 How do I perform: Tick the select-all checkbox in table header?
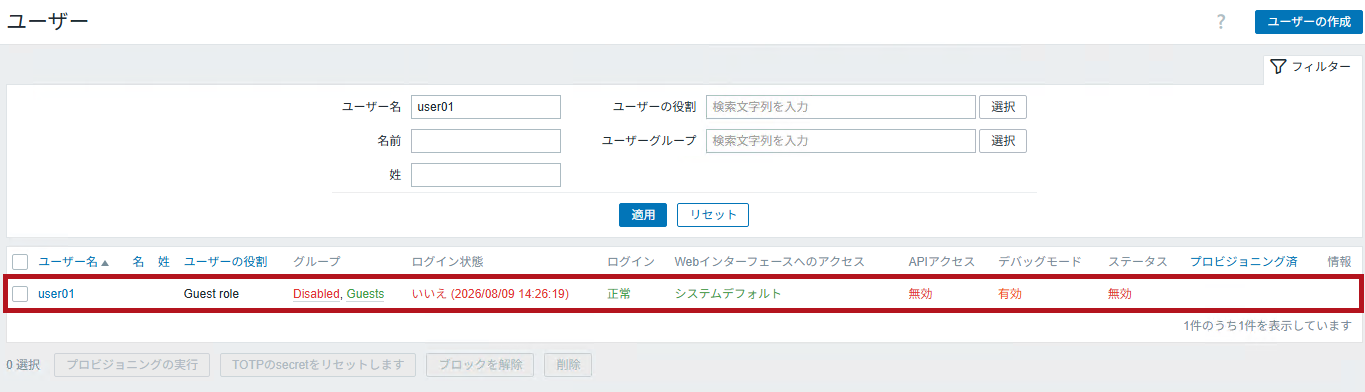tap(20, 262)
